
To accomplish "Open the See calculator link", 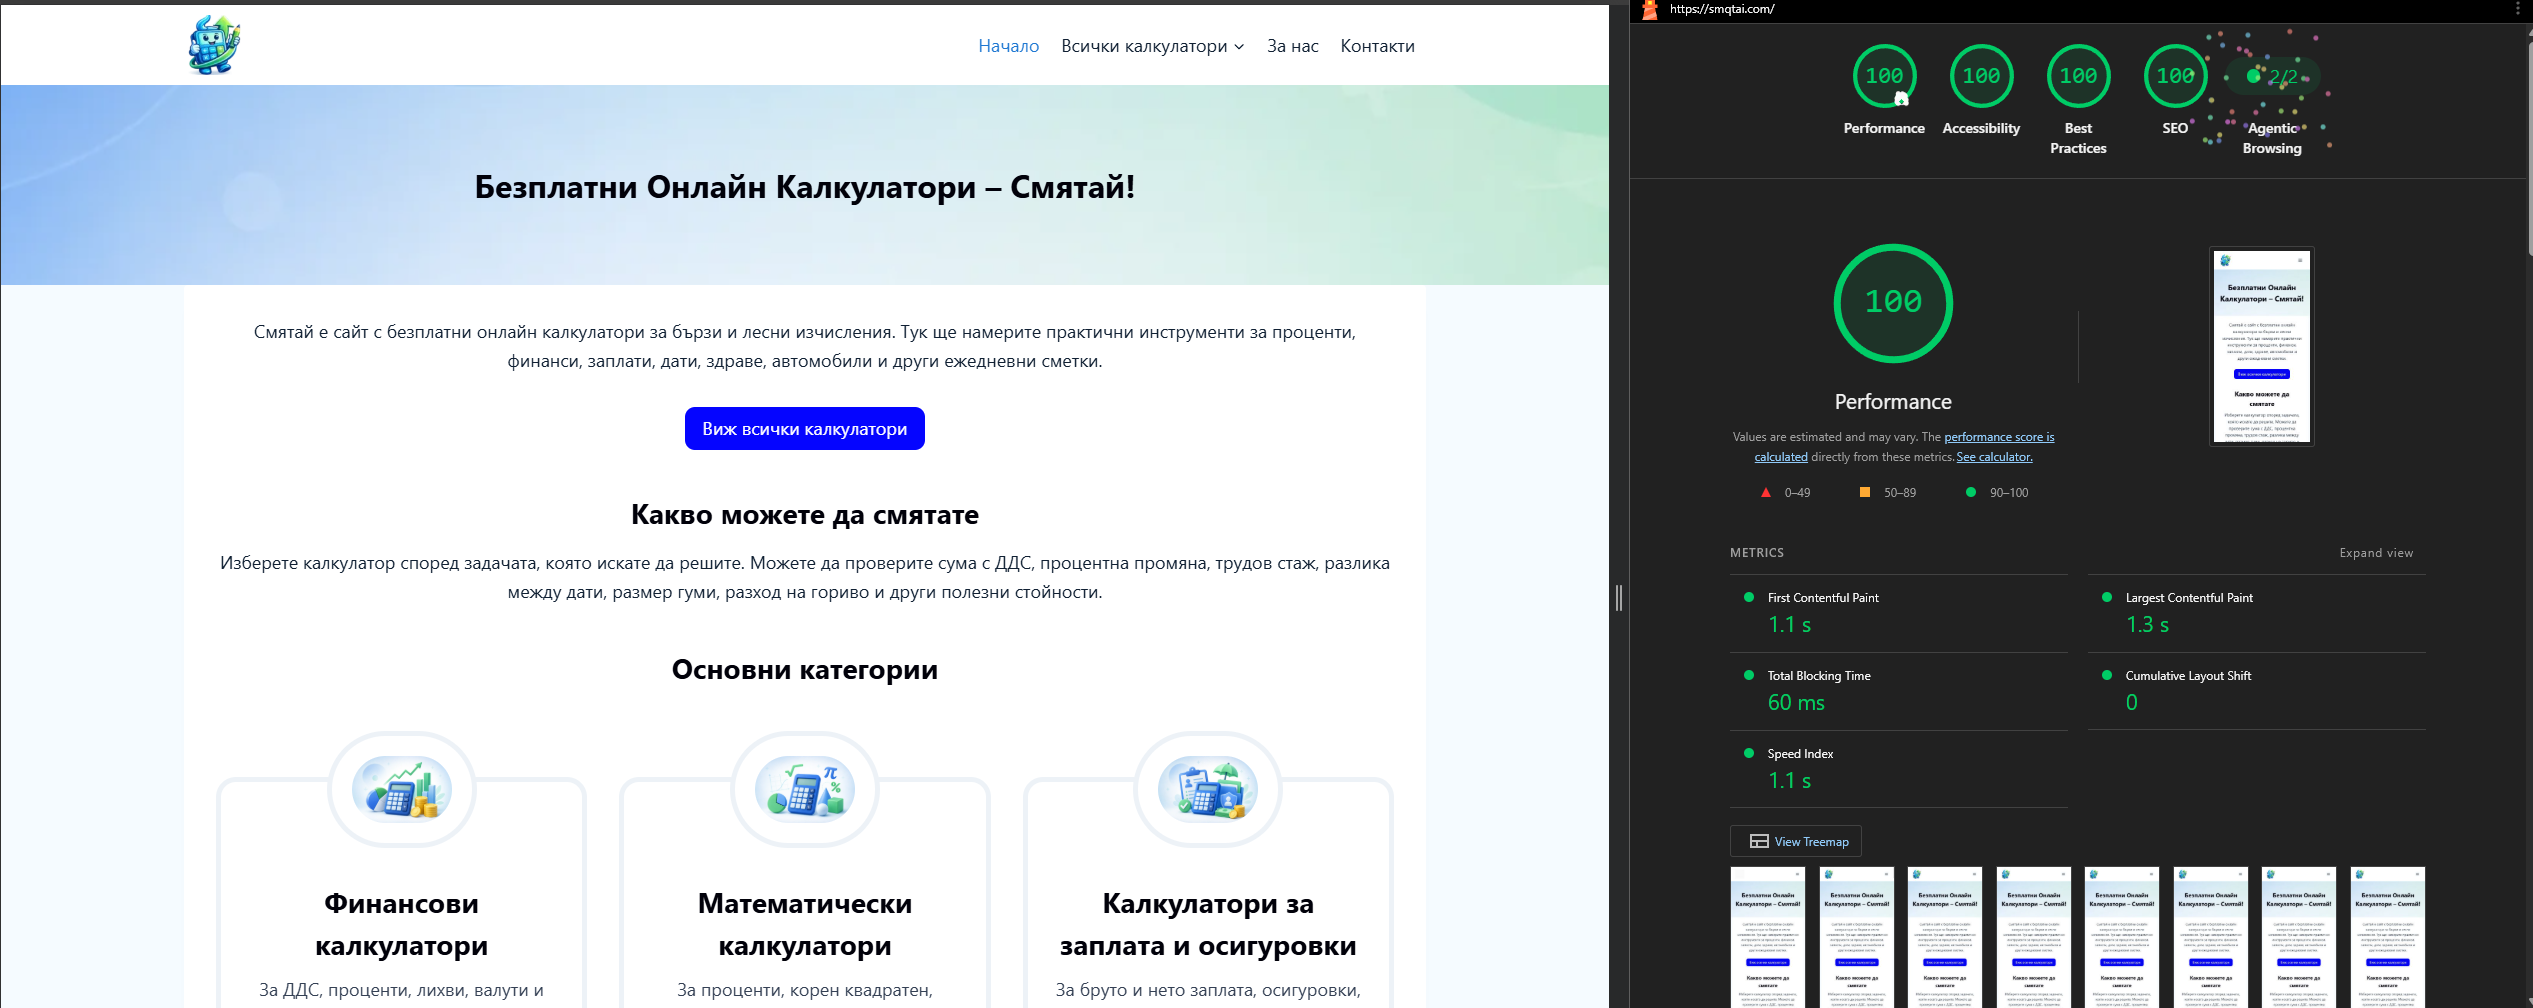I will tap(1994, 457).
